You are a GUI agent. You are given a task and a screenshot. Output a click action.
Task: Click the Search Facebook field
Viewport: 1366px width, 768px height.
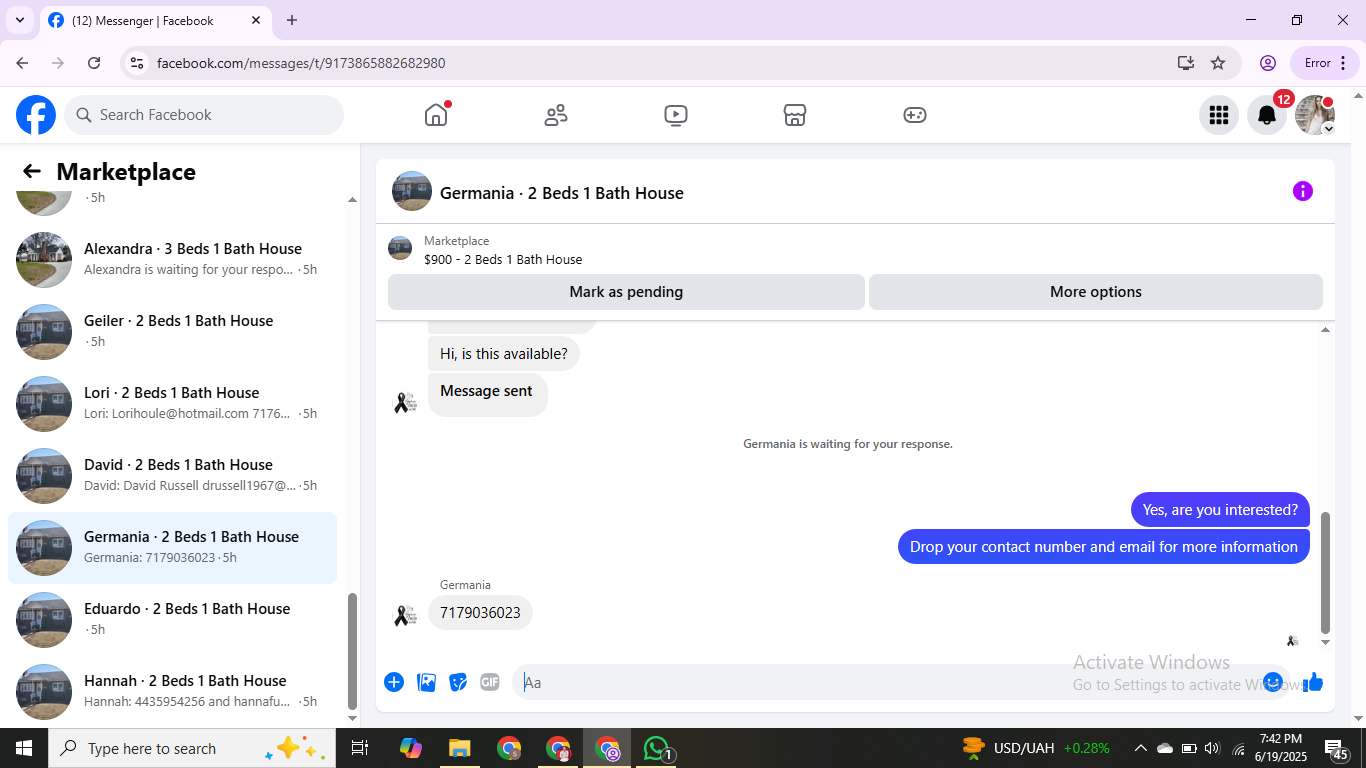(x=204, y=115)
